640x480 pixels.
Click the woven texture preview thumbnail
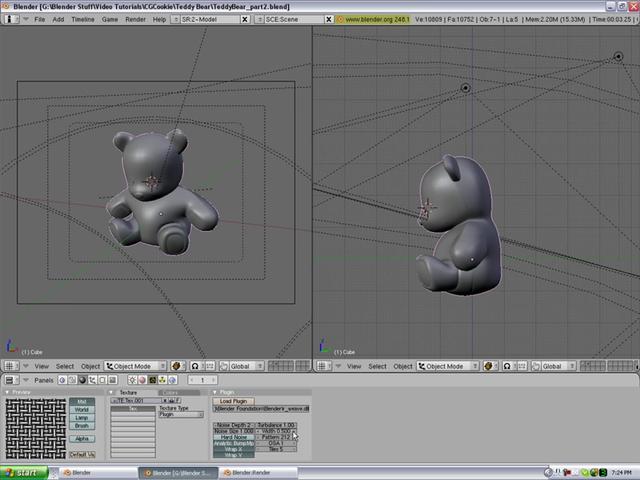click(x=36, y=429)
